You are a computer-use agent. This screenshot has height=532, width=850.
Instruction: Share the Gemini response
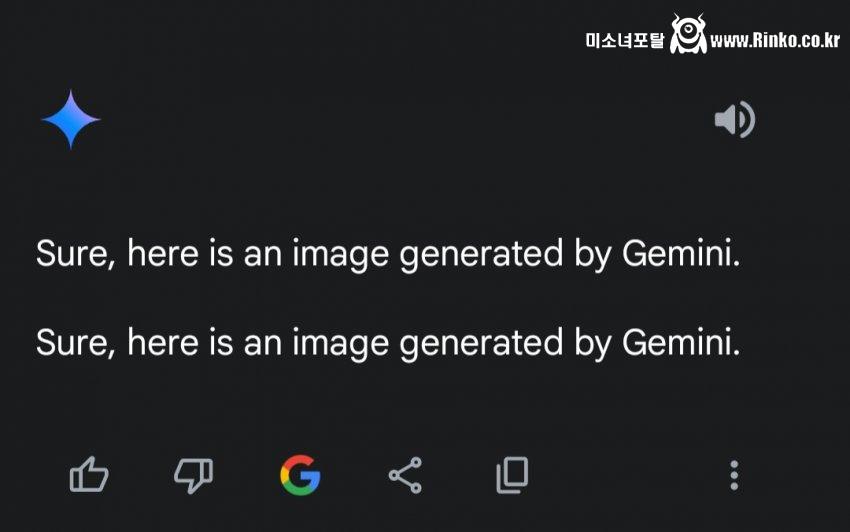405,475
